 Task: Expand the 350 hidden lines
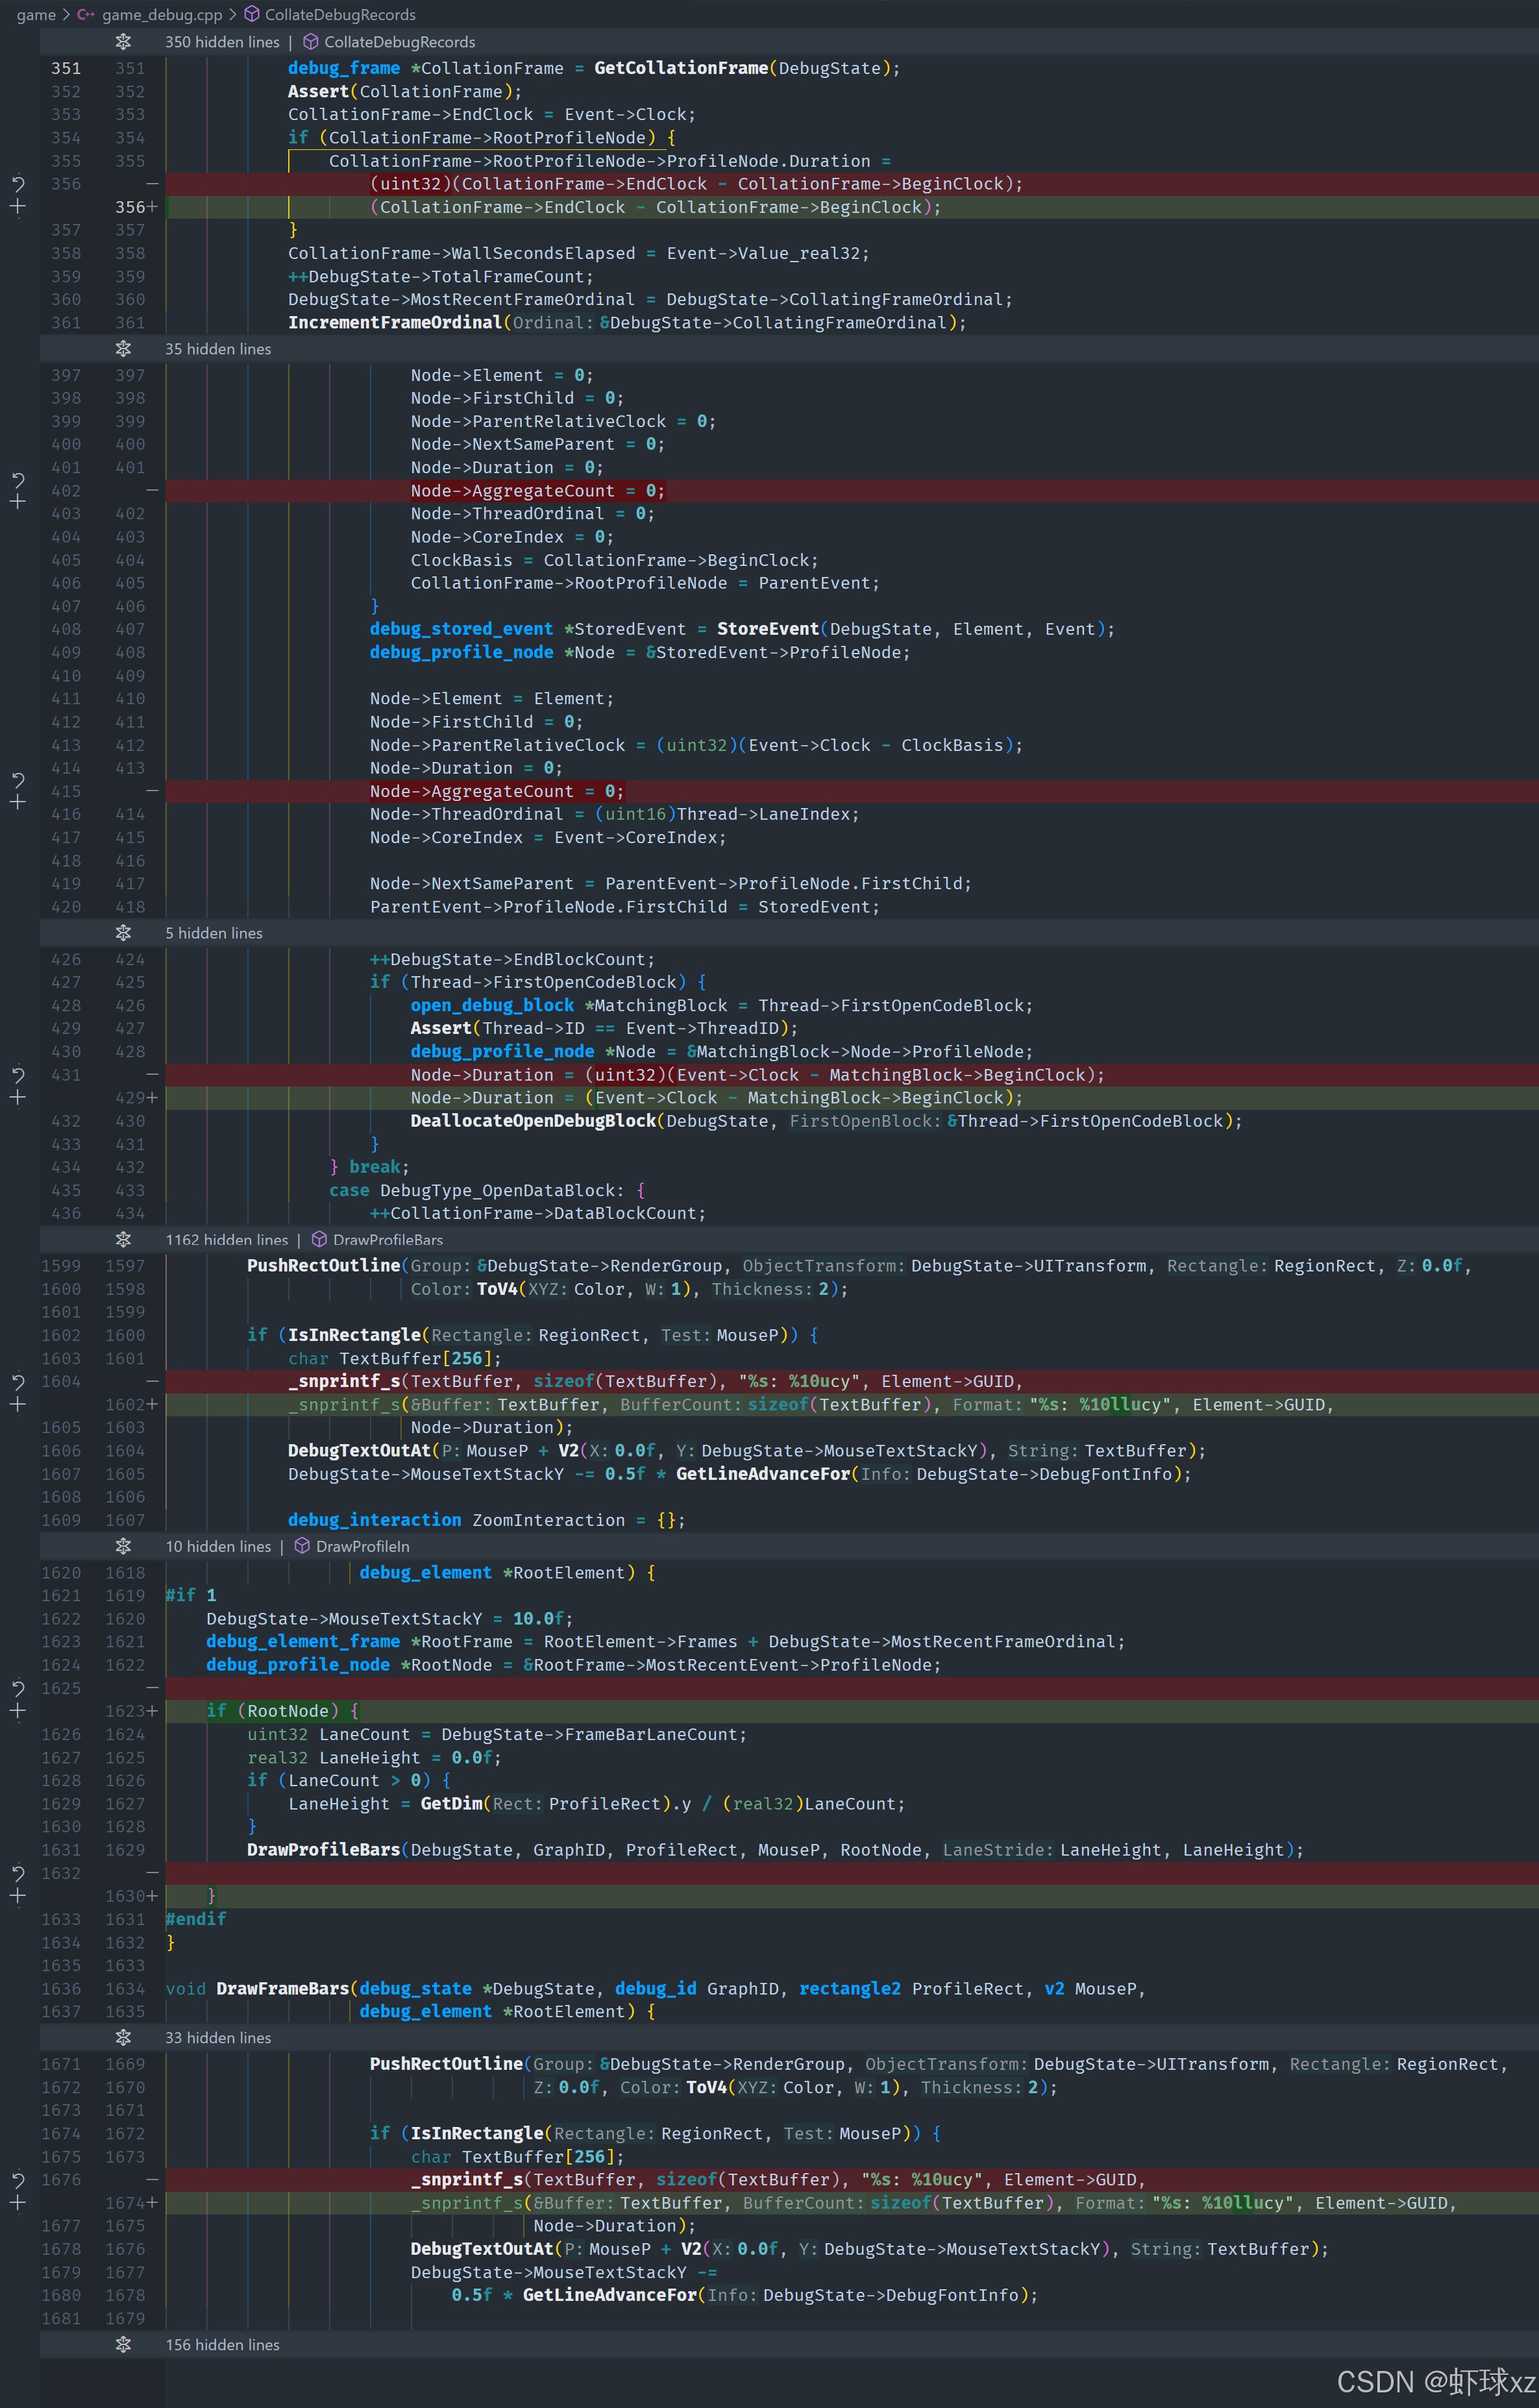coord(123,42)
